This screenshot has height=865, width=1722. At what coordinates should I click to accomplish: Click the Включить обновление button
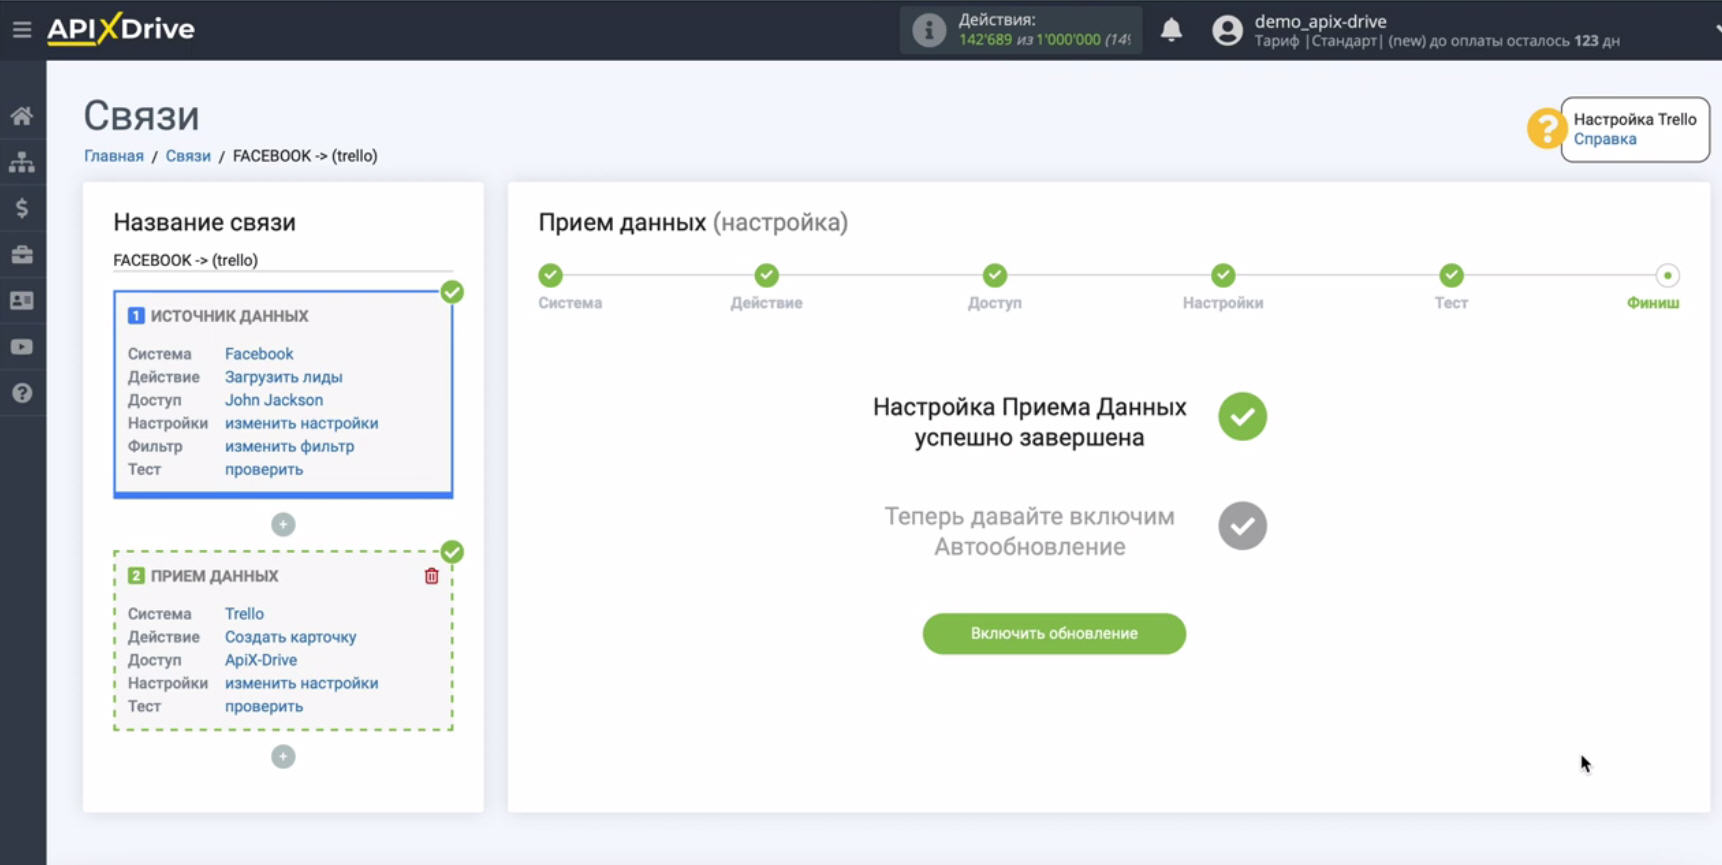pyautogui.click(x=1054, y=633)
